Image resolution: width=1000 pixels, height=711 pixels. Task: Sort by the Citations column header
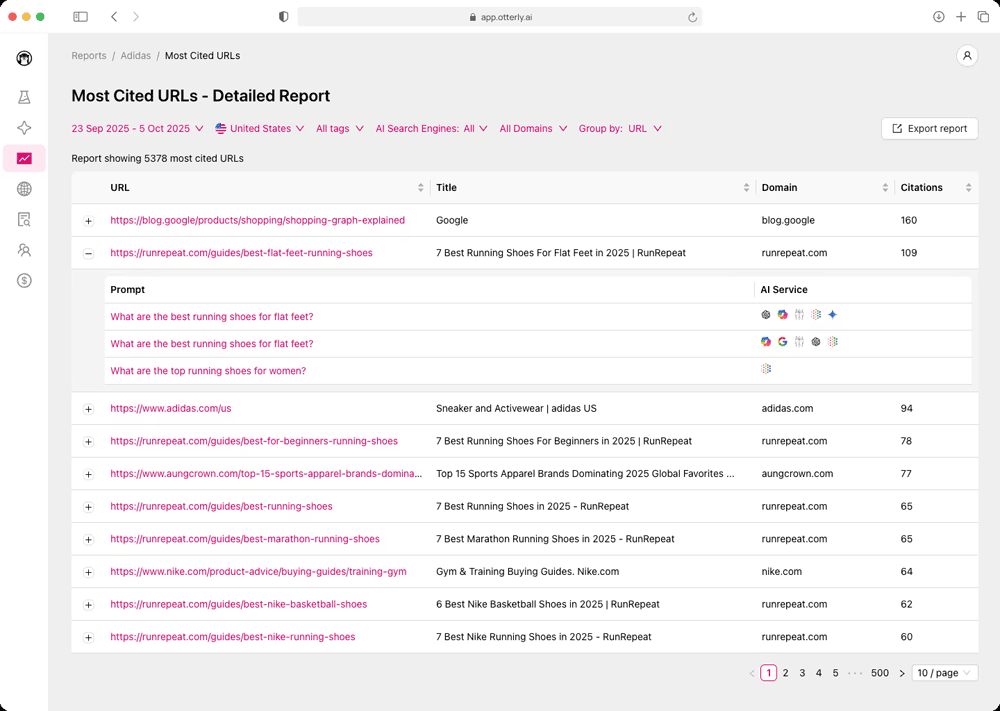click(921, 188)
